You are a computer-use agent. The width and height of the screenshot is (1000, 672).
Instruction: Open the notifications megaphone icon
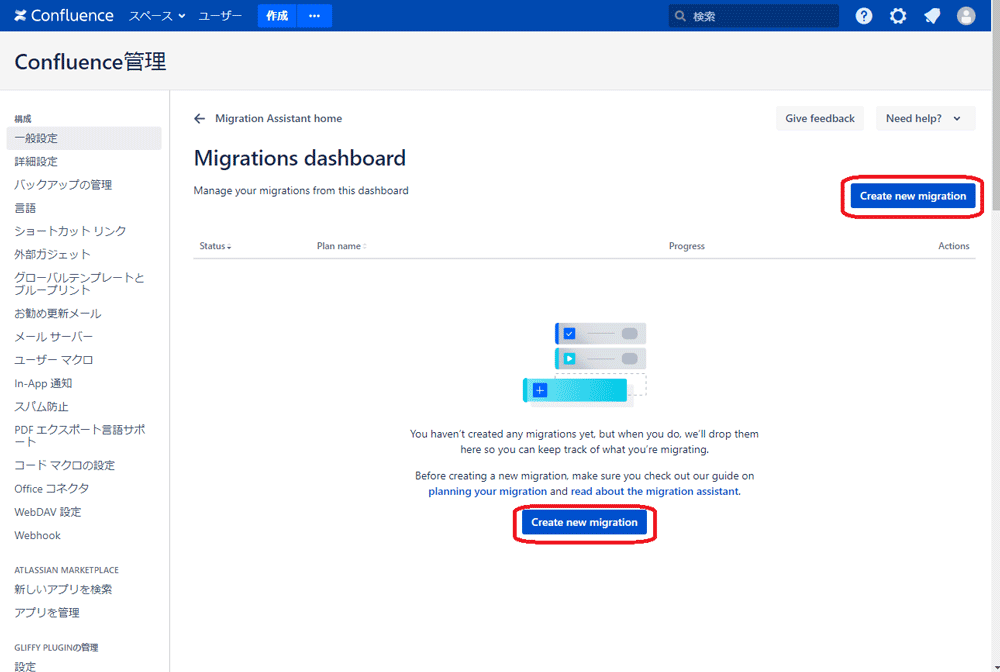(x=932, y=16)
